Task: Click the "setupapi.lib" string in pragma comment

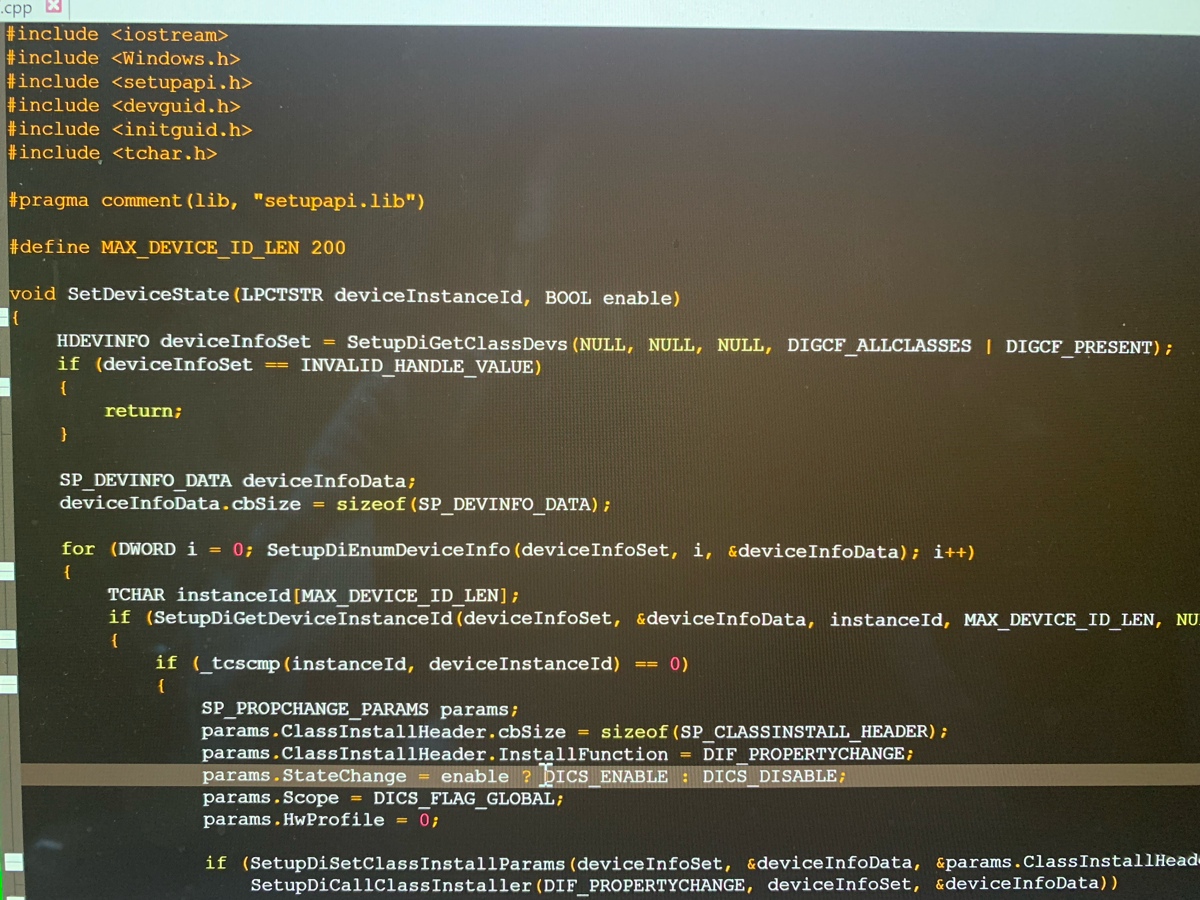Action: [x=333, y=200]
